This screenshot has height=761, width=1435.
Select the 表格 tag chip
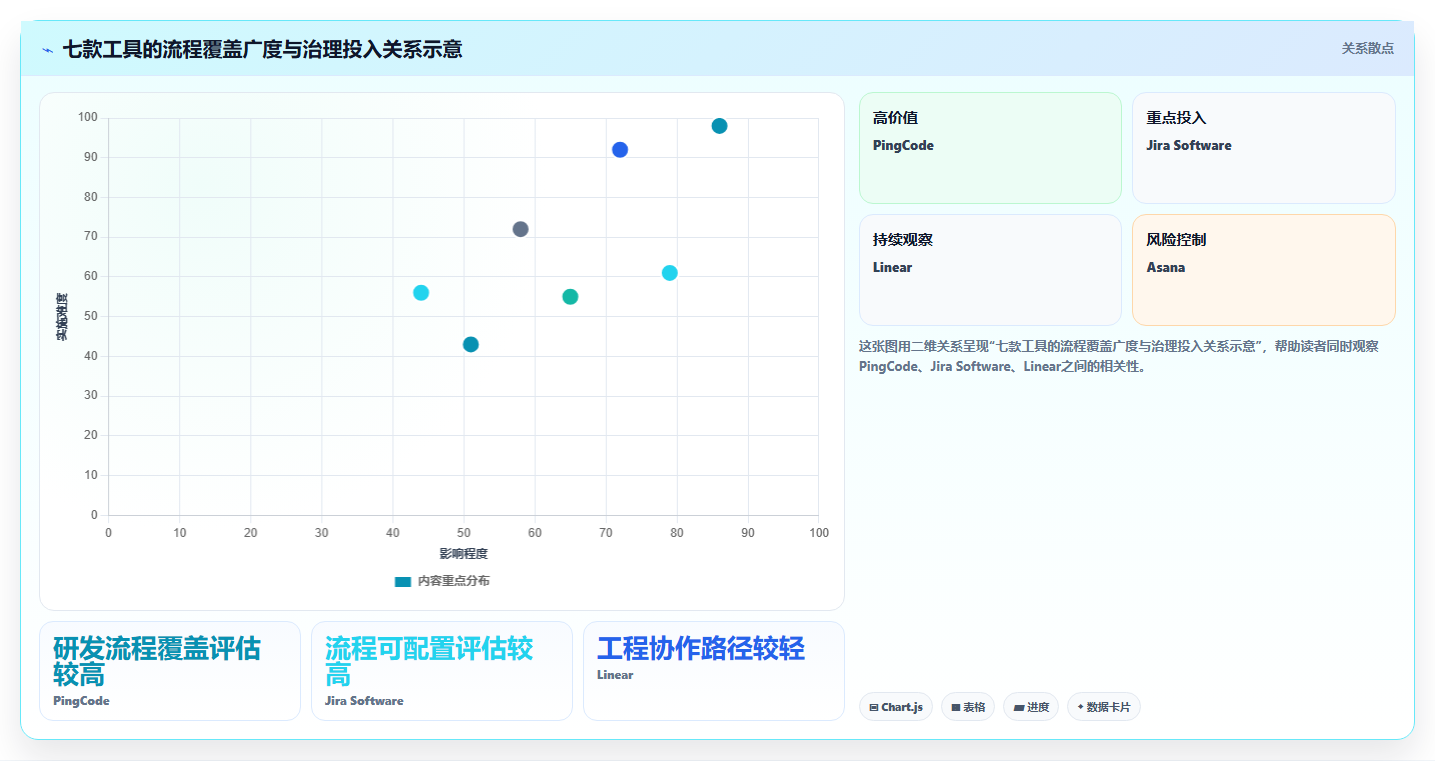(x=968, y=707)
